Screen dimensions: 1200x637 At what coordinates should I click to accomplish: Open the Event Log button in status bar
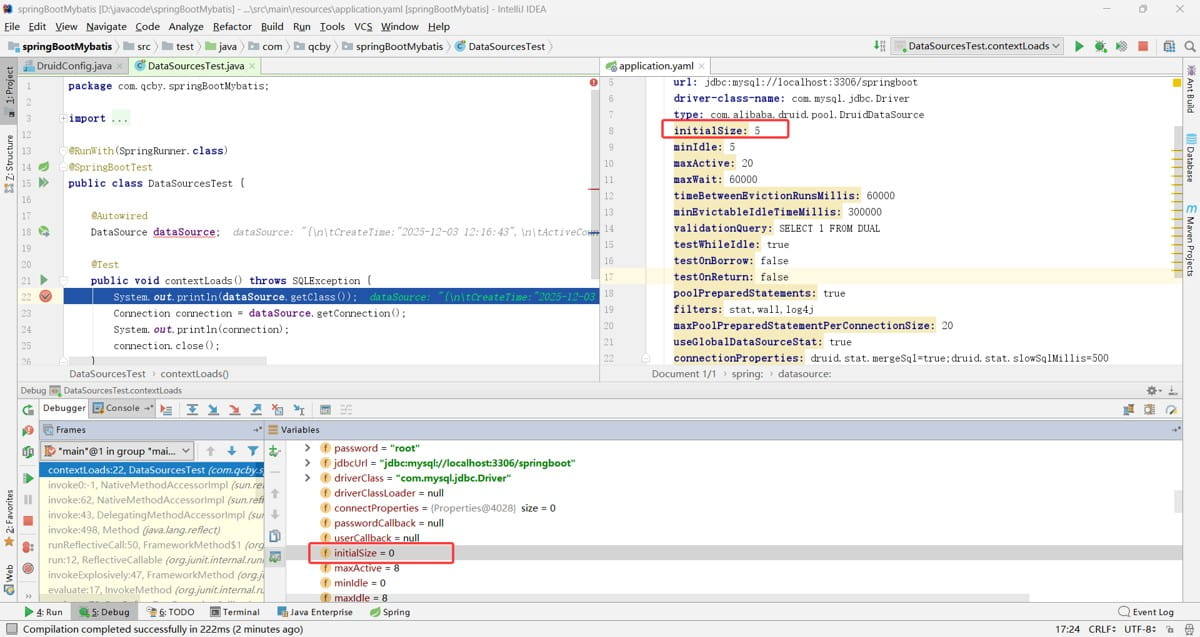[1146, 612]
